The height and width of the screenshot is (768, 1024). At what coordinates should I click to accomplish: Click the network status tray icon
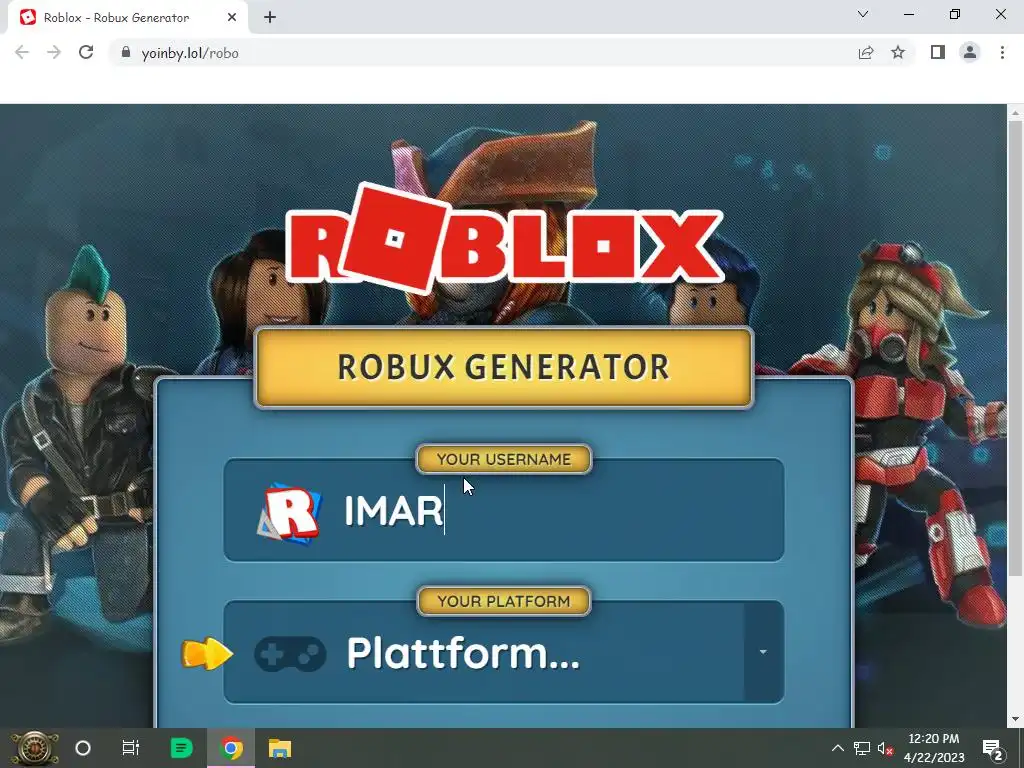[862, 748]
